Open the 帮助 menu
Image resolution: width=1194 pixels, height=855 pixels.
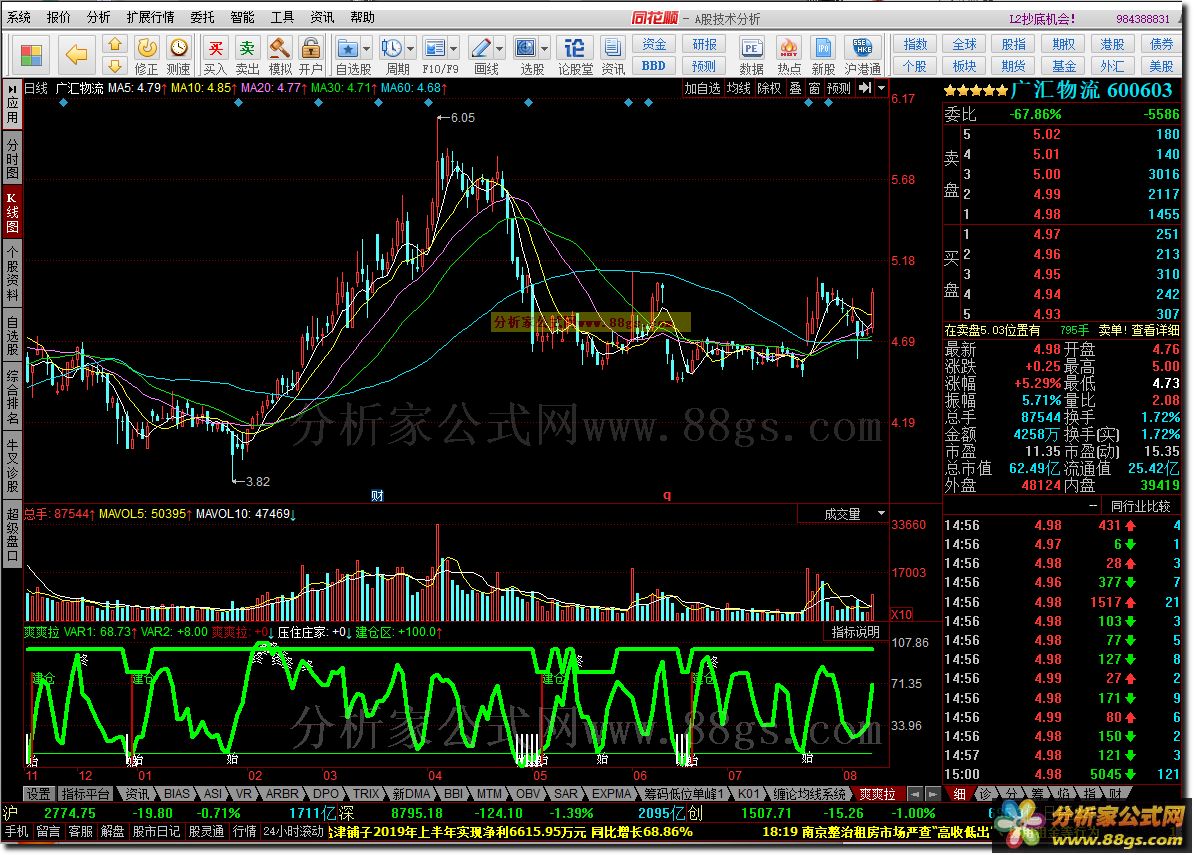pyautogui.click(x=362, y=17)
